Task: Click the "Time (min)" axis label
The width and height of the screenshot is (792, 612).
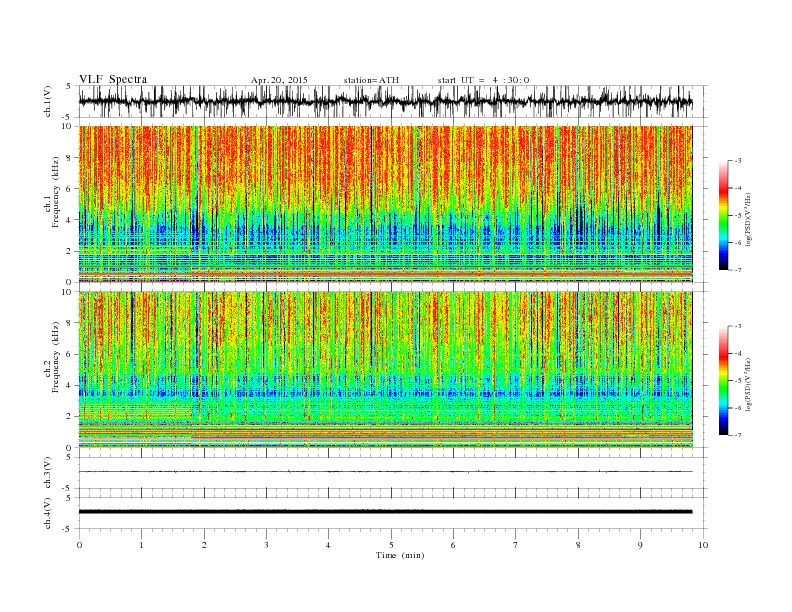Action: click(x=400, y=555)
